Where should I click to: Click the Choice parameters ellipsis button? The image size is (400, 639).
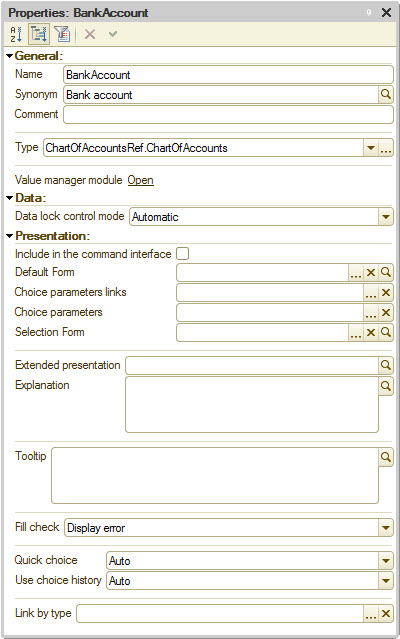(371, 312)
